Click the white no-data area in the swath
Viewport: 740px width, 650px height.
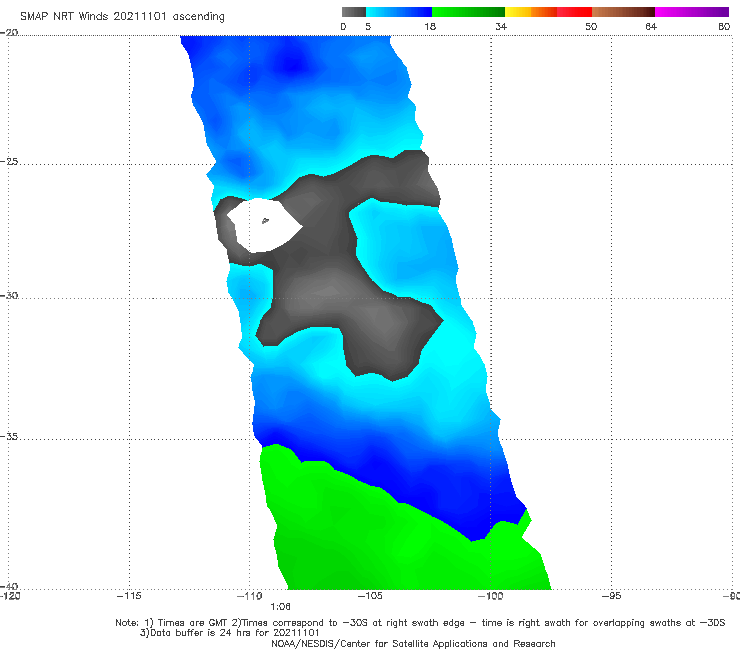point(264,225)
